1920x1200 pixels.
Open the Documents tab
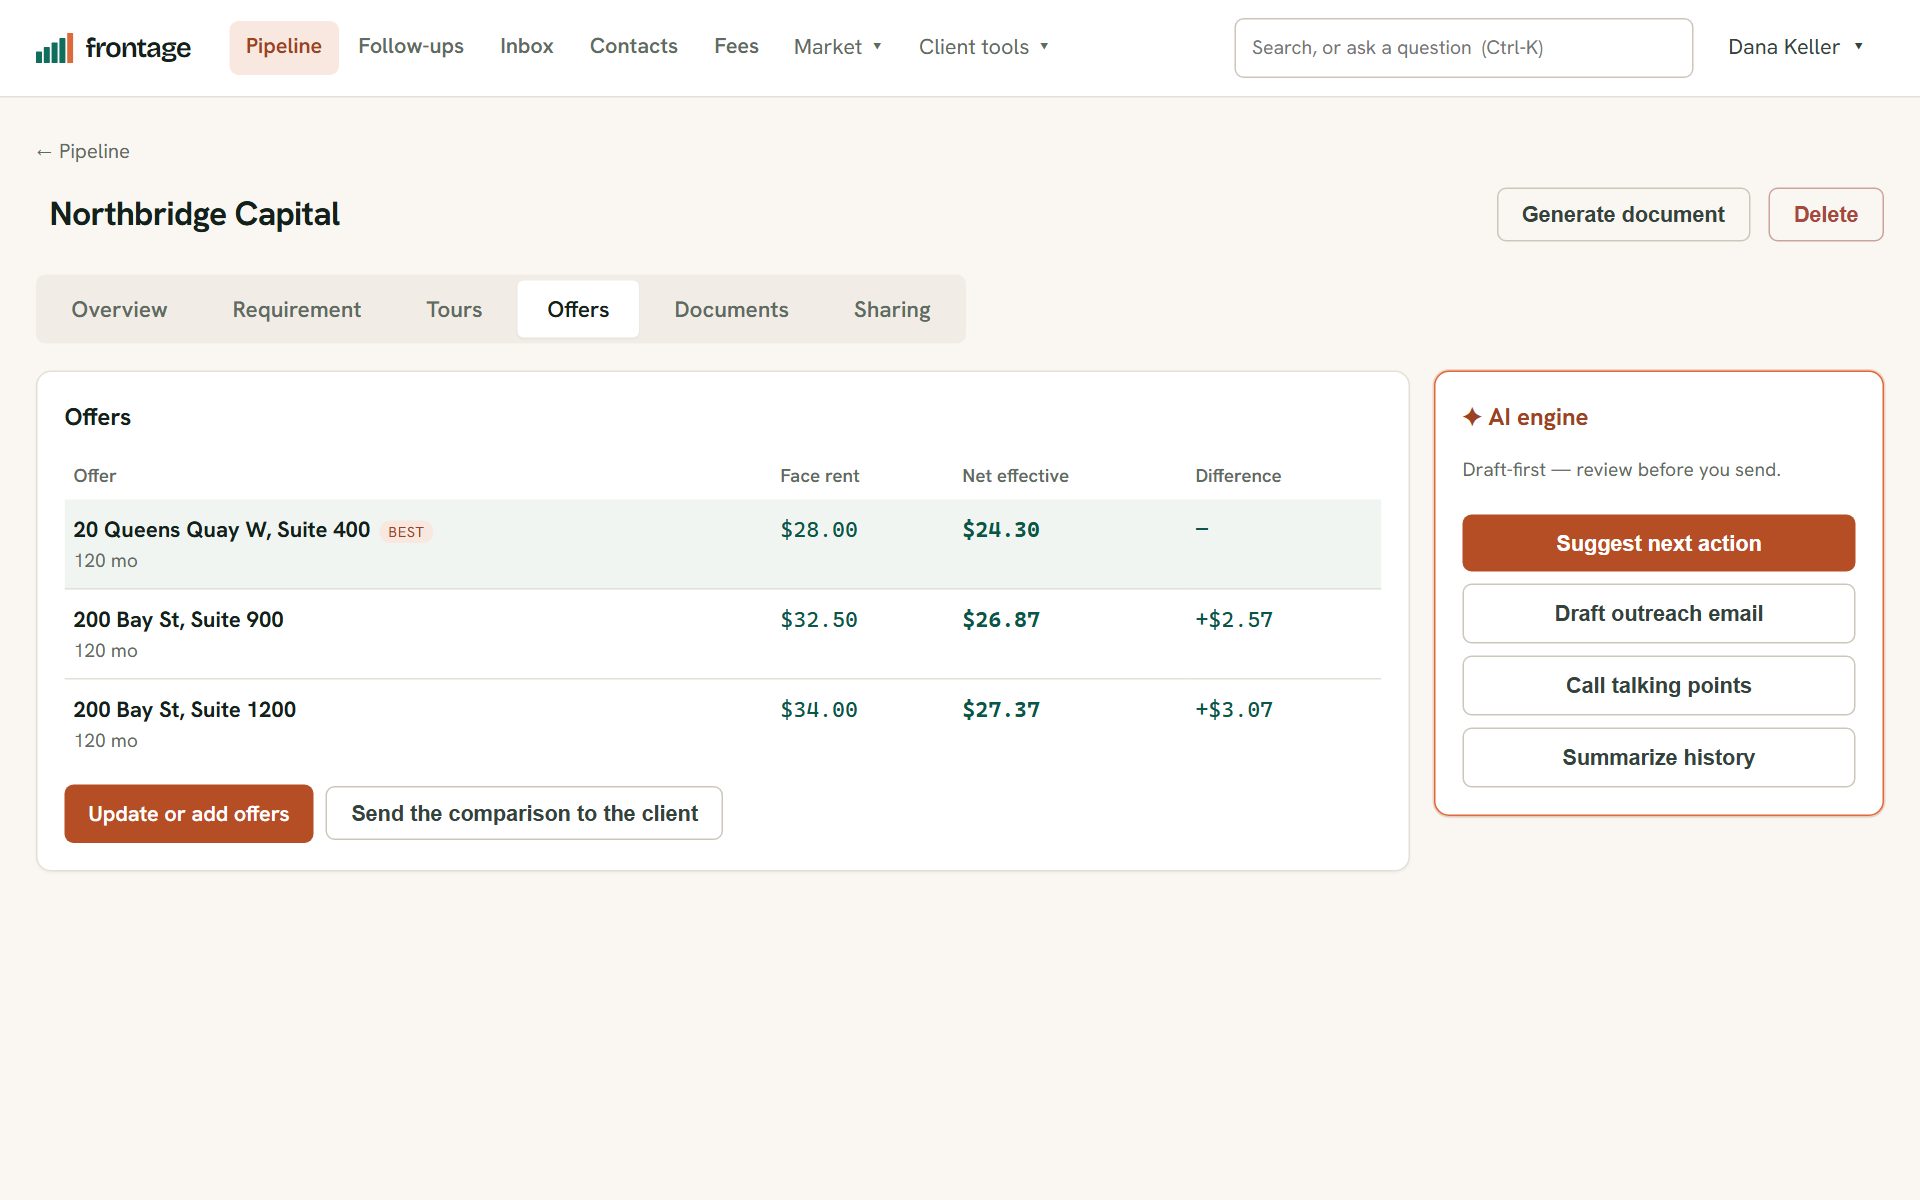731,309
